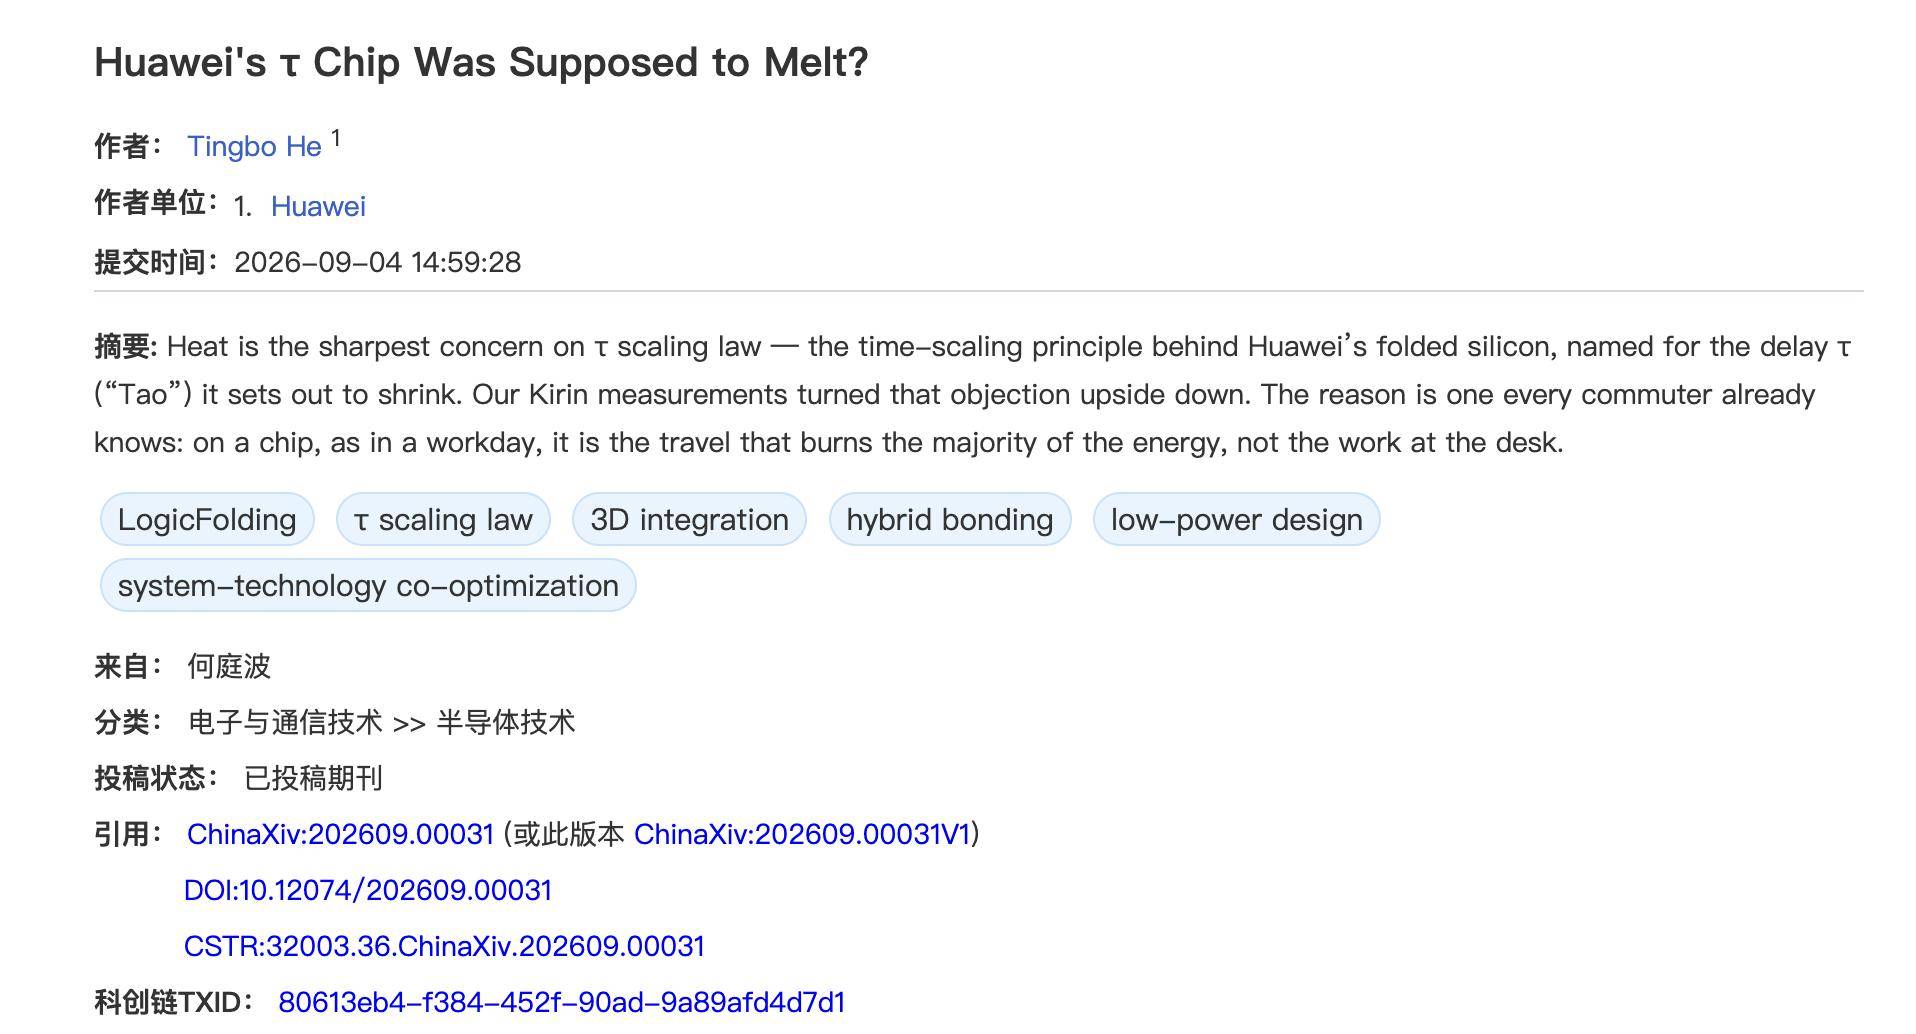Screen dimensions: 1916x1034
Task: Follow the DOI:10.12074/202609.00031 link
Action: 368,890
